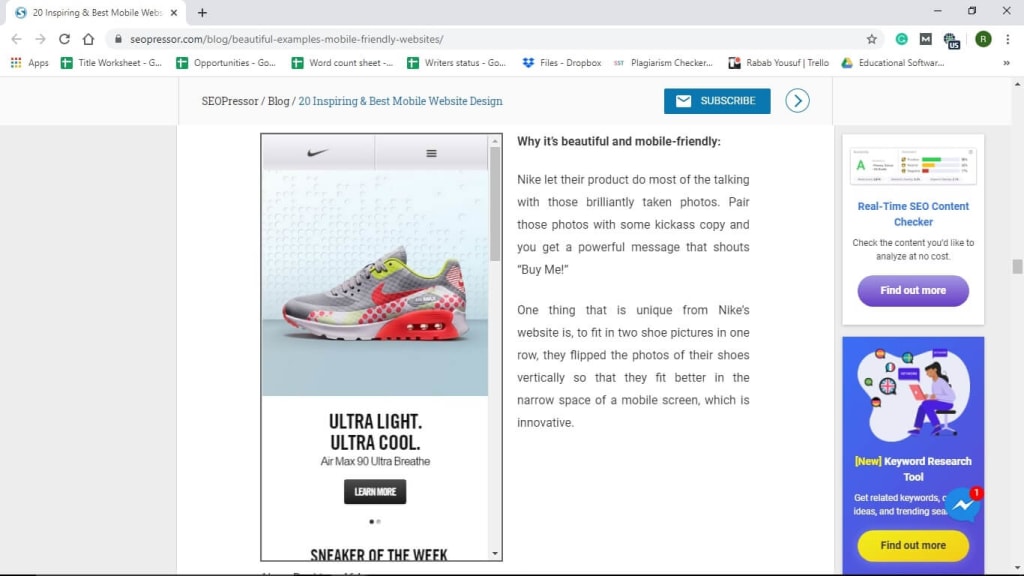Click the Nike preview scroll-down arrow
1024x576 pixels.
(495, 554)
